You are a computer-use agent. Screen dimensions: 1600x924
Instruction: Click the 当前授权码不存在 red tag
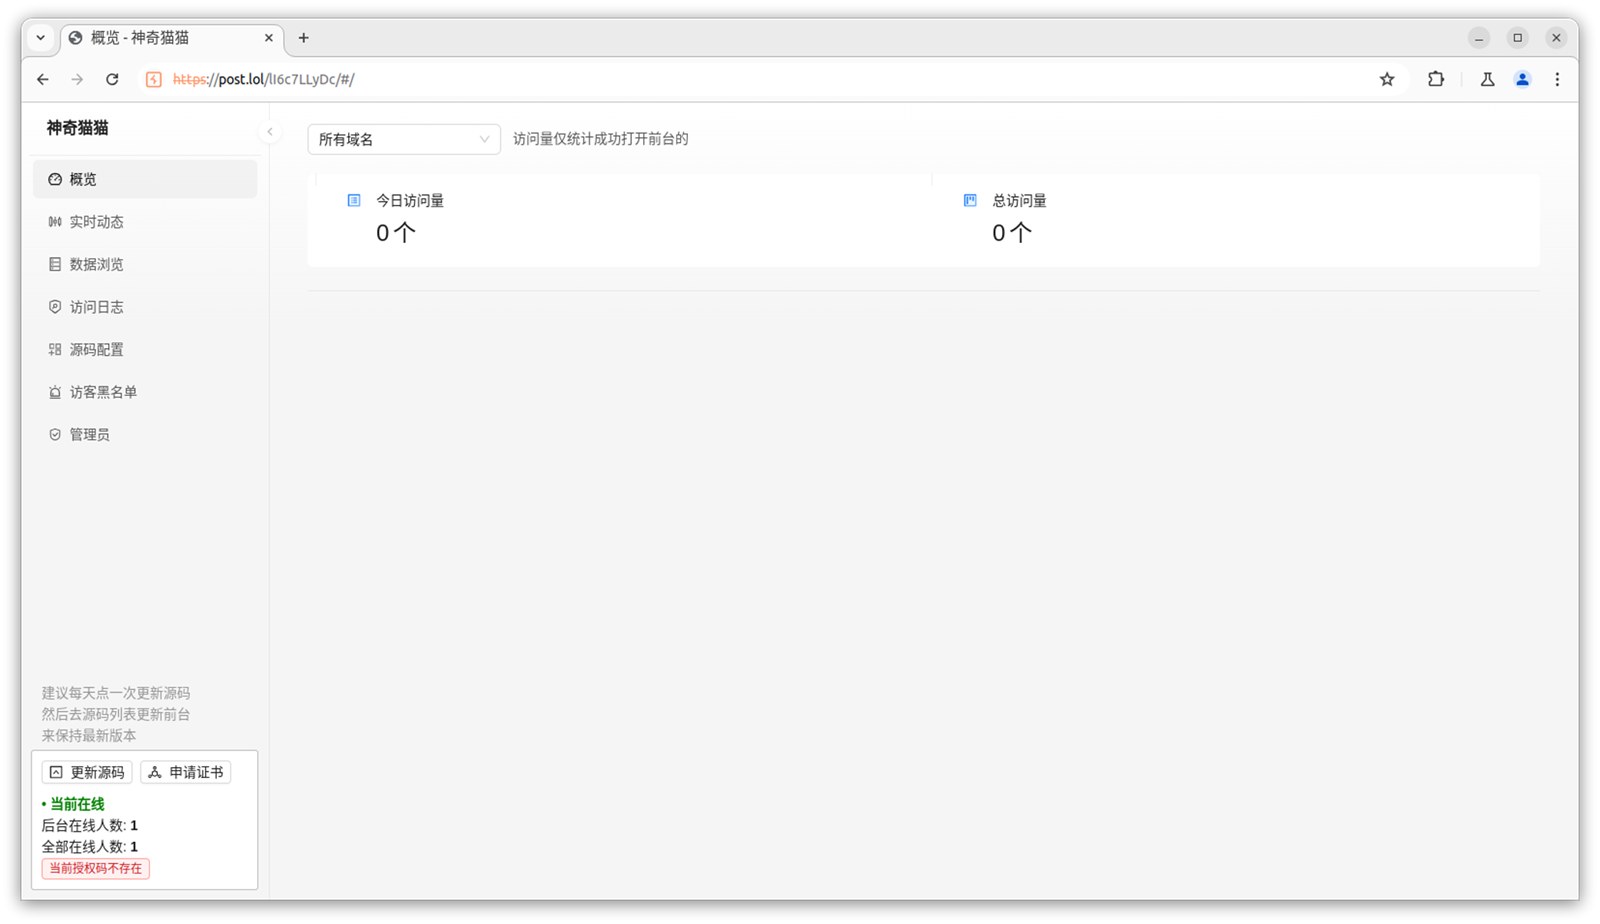coord(96,868)
